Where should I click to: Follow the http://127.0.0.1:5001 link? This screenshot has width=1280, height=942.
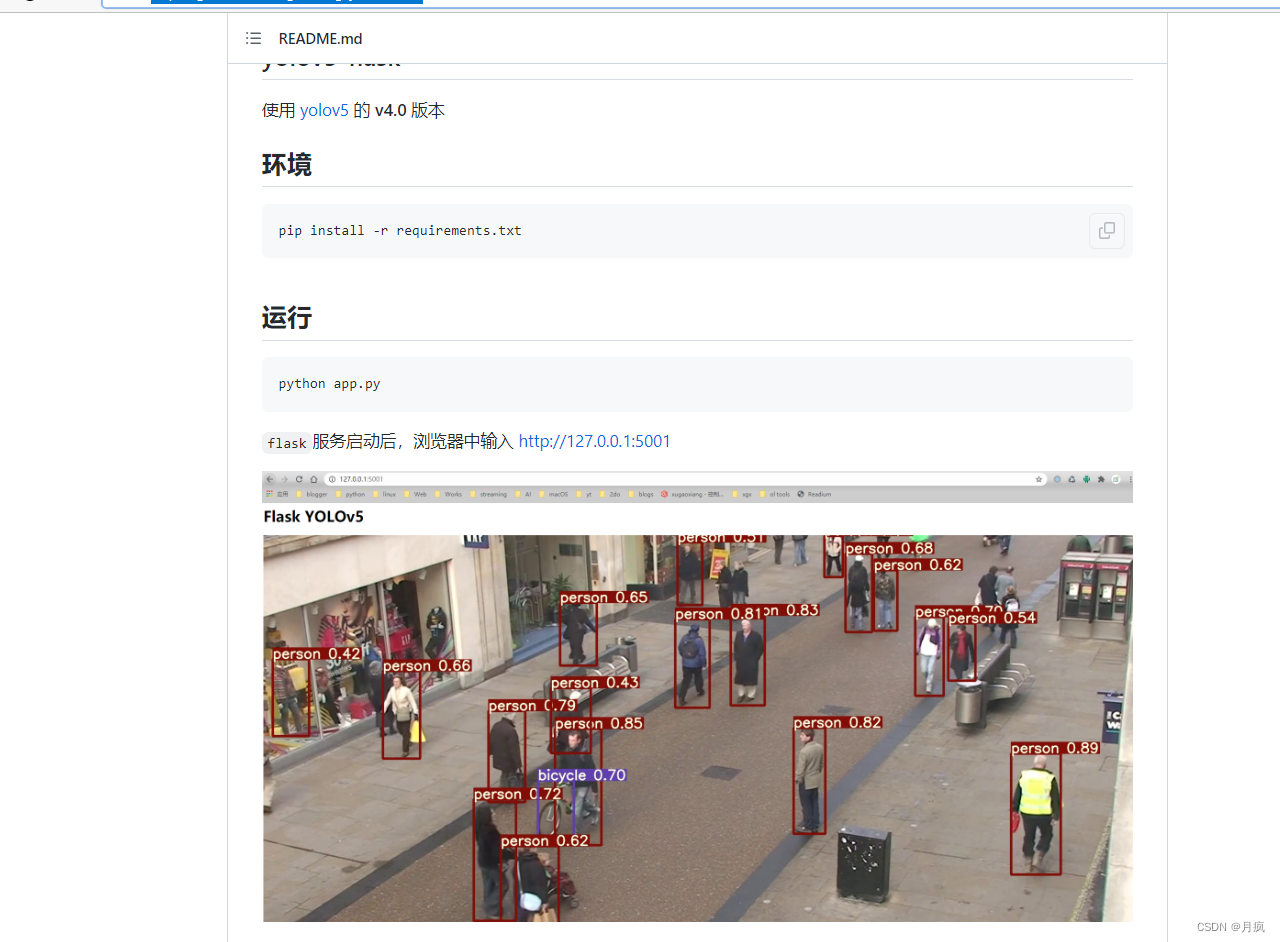point(594,441)
